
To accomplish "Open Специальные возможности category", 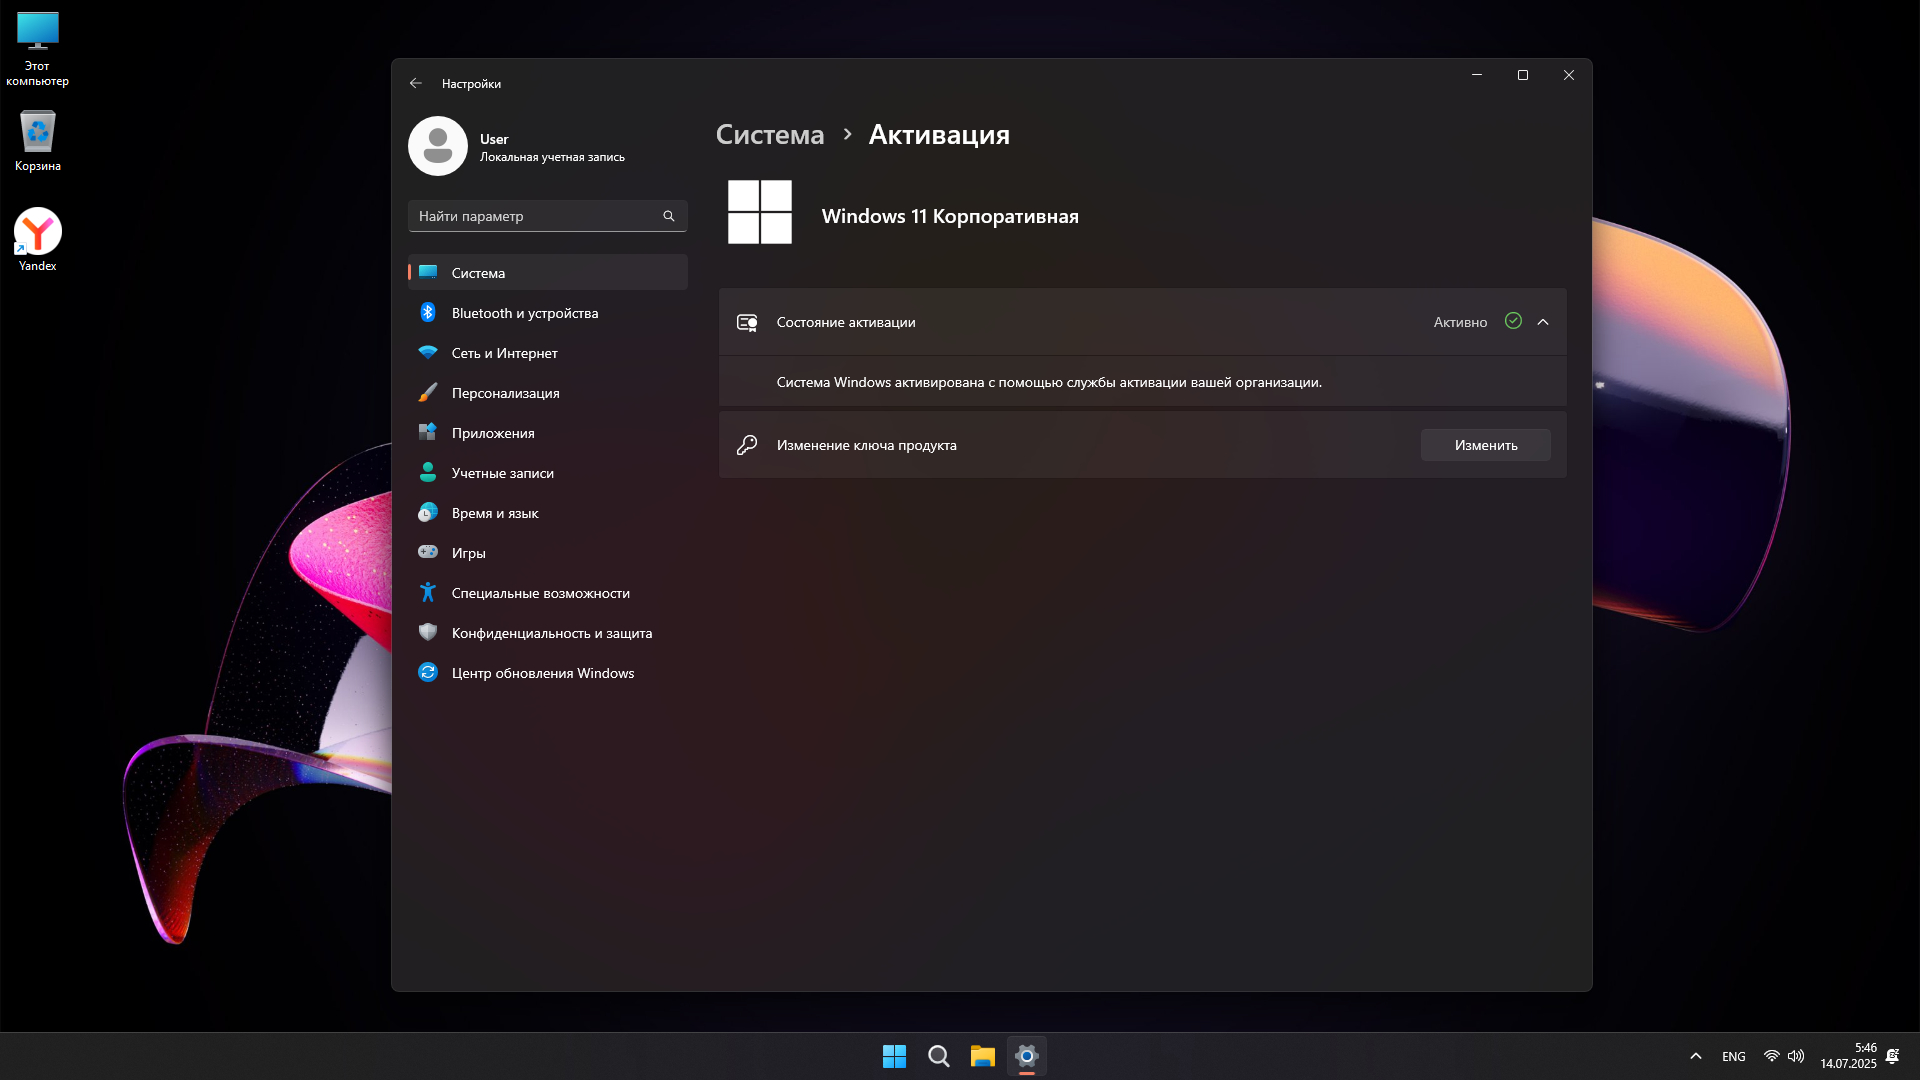I will point(540,593).
